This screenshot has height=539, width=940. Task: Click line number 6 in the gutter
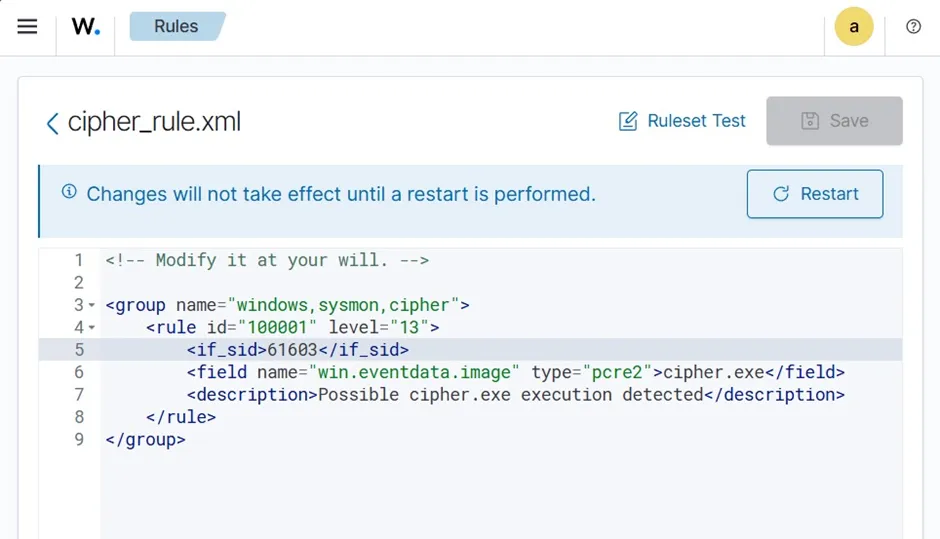[x=79, y=372]
